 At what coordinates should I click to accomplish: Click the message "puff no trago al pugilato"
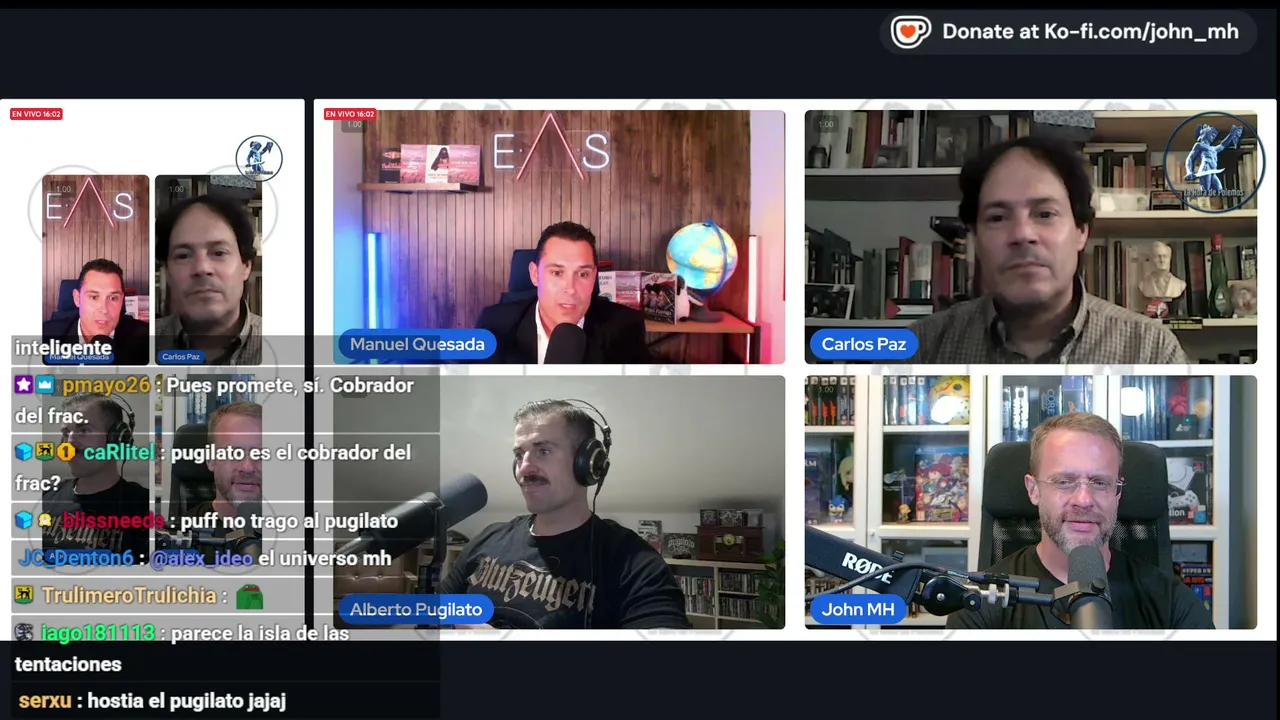click(289, 521)
